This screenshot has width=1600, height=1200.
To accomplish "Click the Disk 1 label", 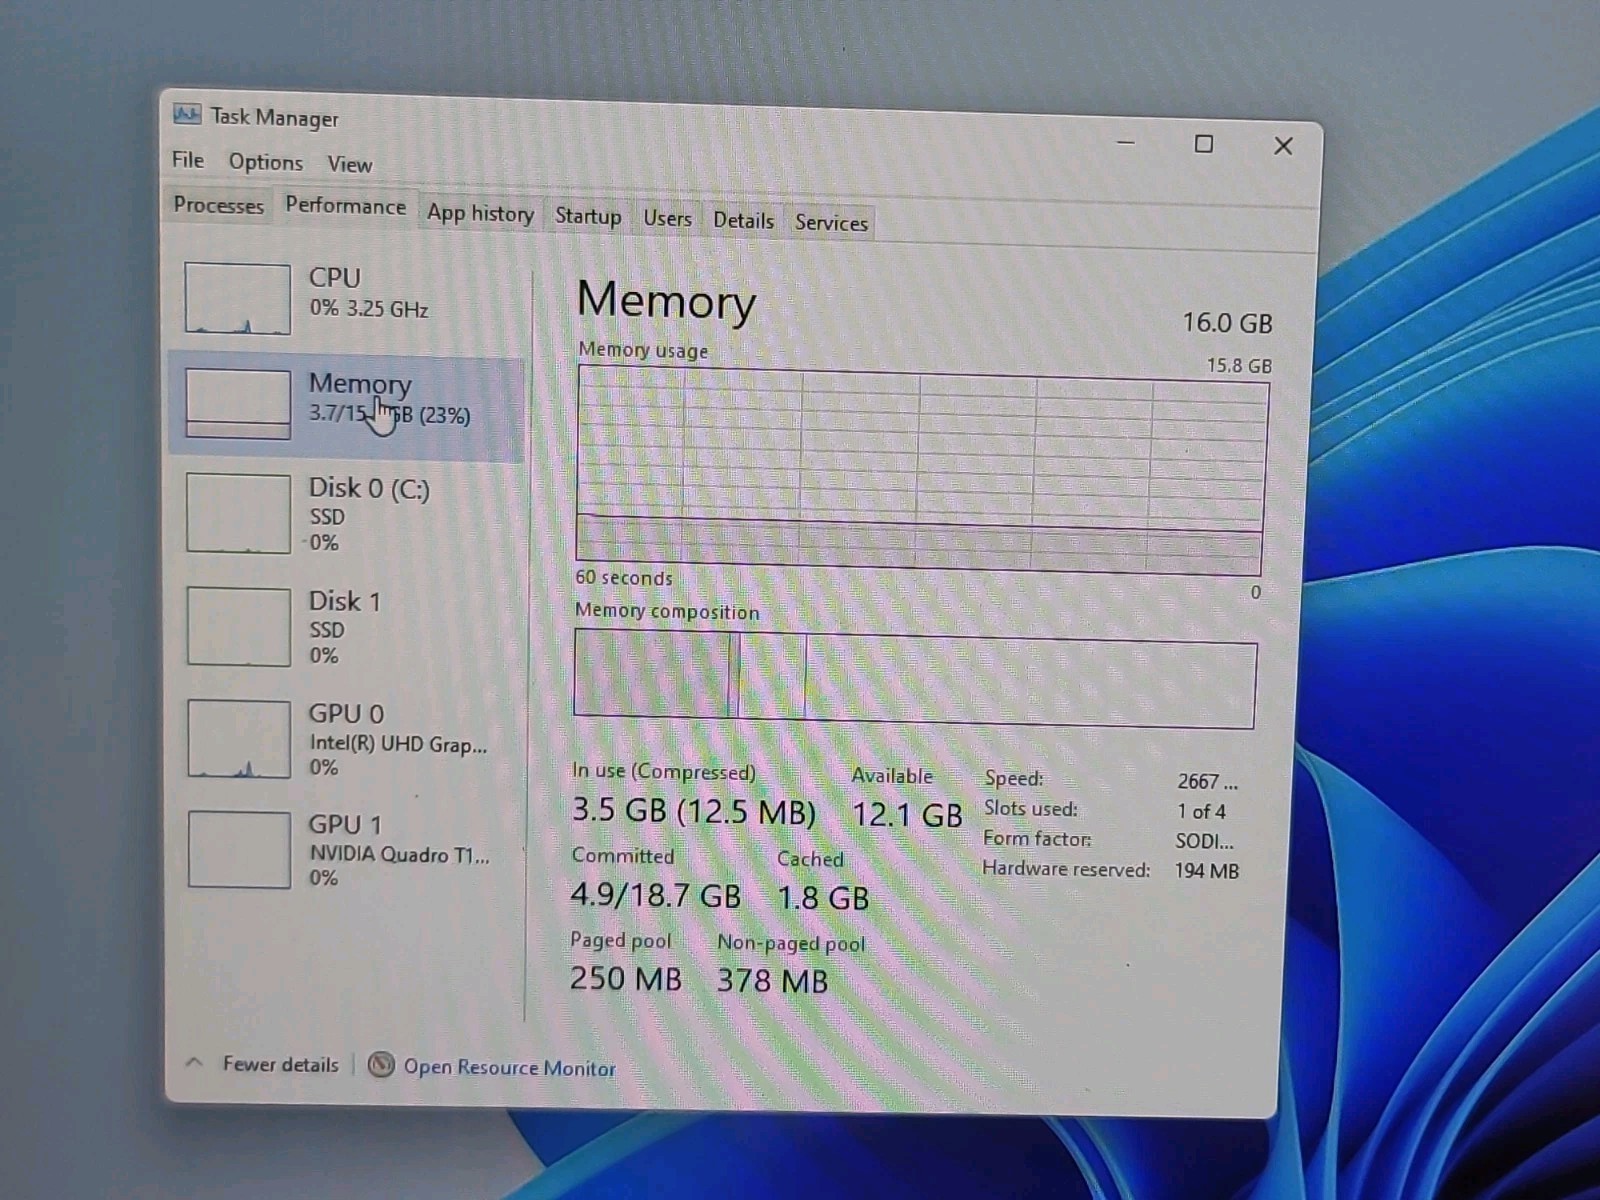I will [x=344, y=601].
